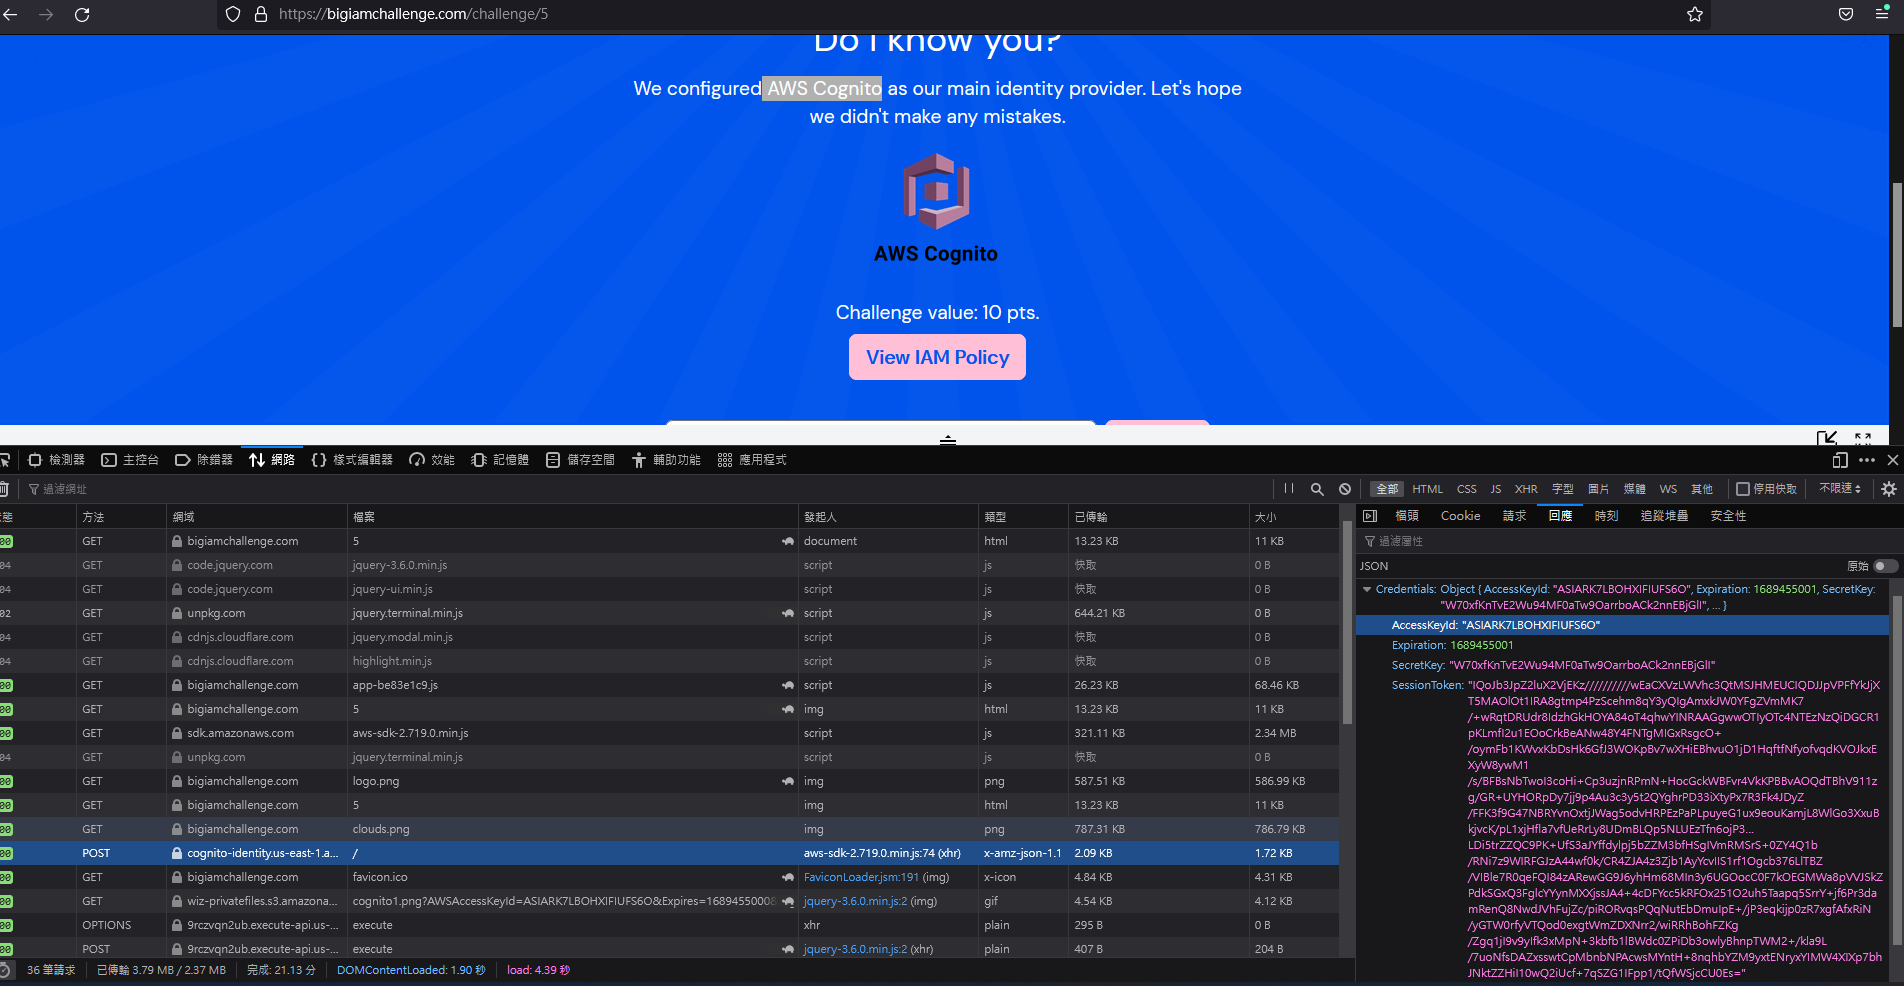
Task: Open the Application (應用程式) panel
Action: [752, 460]
